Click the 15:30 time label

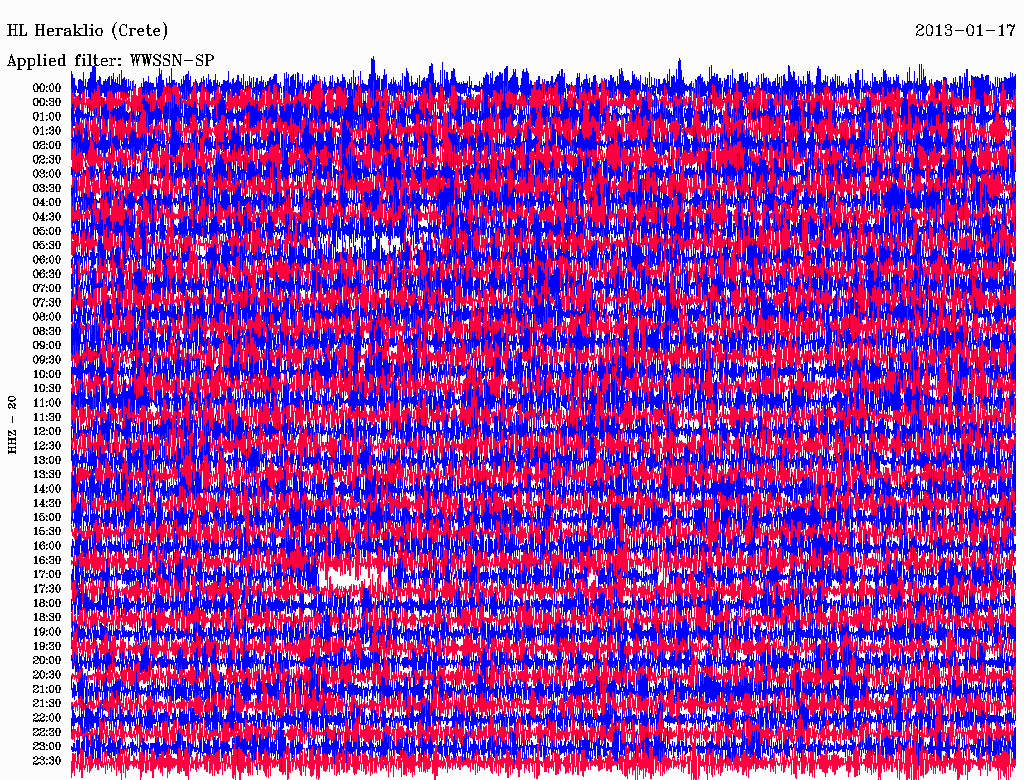[47, 532]
